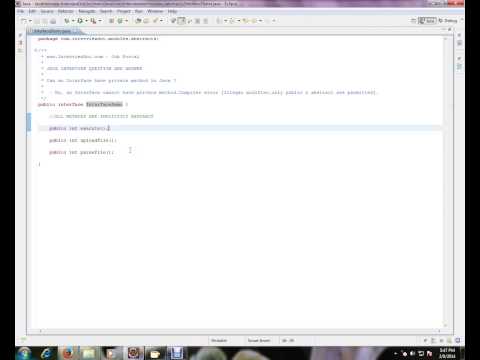Expand the External Tools dropdown arrow
The height and width of the screenshot is (360, 480).
100,21
